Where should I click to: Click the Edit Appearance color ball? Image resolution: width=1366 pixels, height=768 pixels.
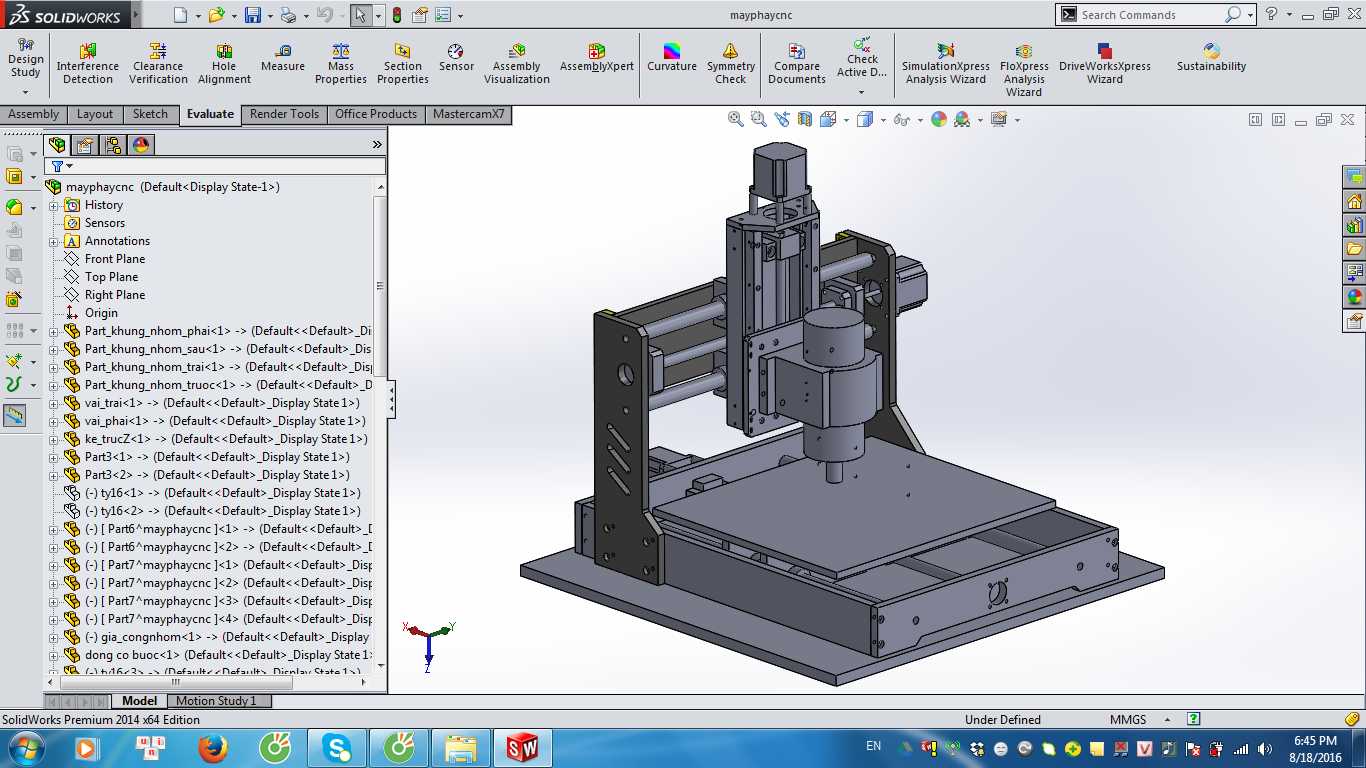[x=939, y=119]
